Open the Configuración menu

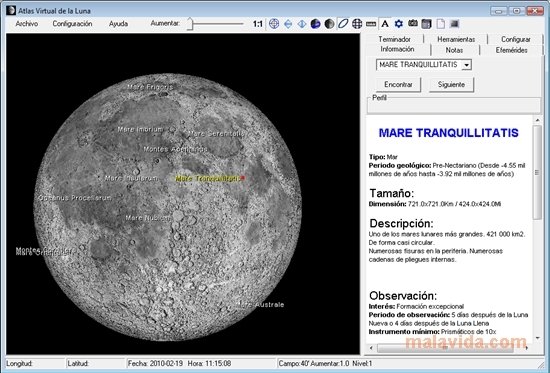72,24
